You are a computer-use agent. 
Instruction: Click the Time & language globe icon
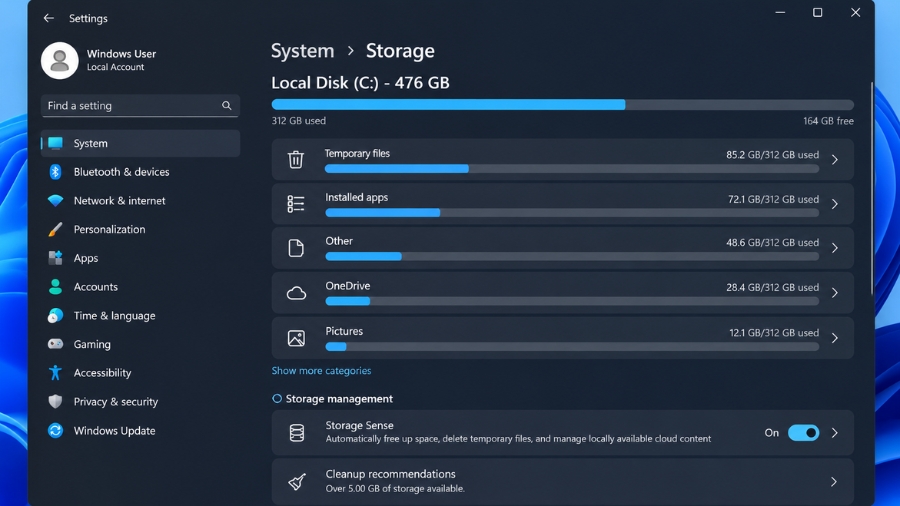coord(55,316)
